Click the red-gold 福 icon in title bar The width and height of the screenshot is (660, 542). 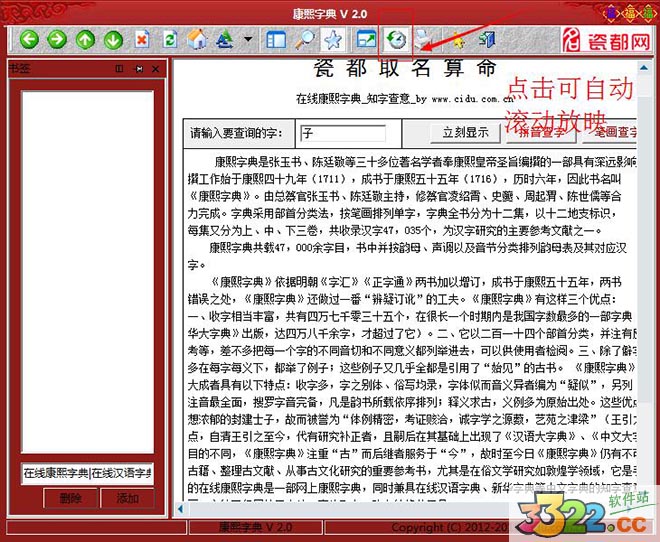[630, 13]
